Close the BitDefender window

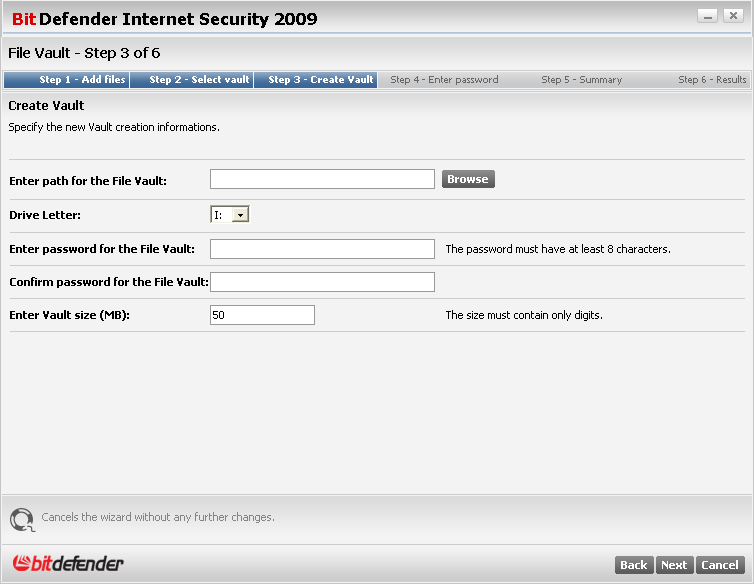tap(733, 16)
